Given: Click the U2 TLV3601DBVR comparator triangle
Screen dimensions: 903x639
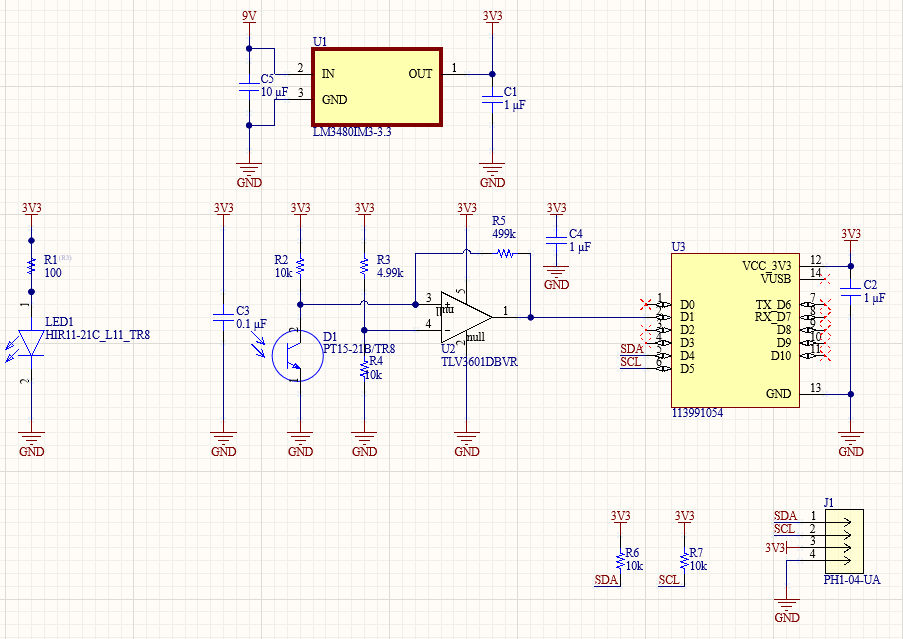Looking at the screenshot, I should point(465,315).
